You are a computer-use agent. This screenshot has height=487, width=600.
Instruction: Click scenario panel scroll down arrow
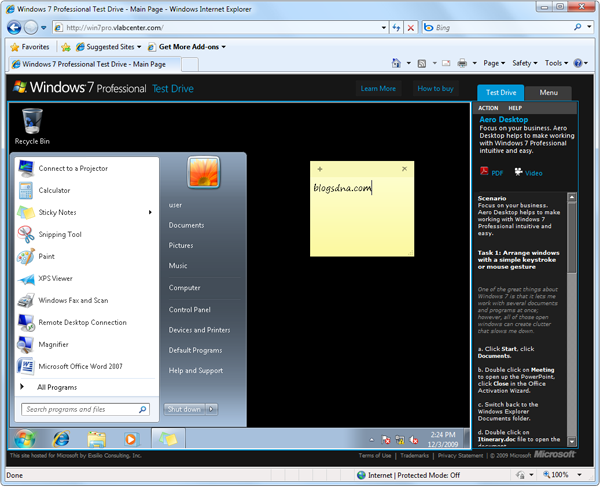click(572, 441)
